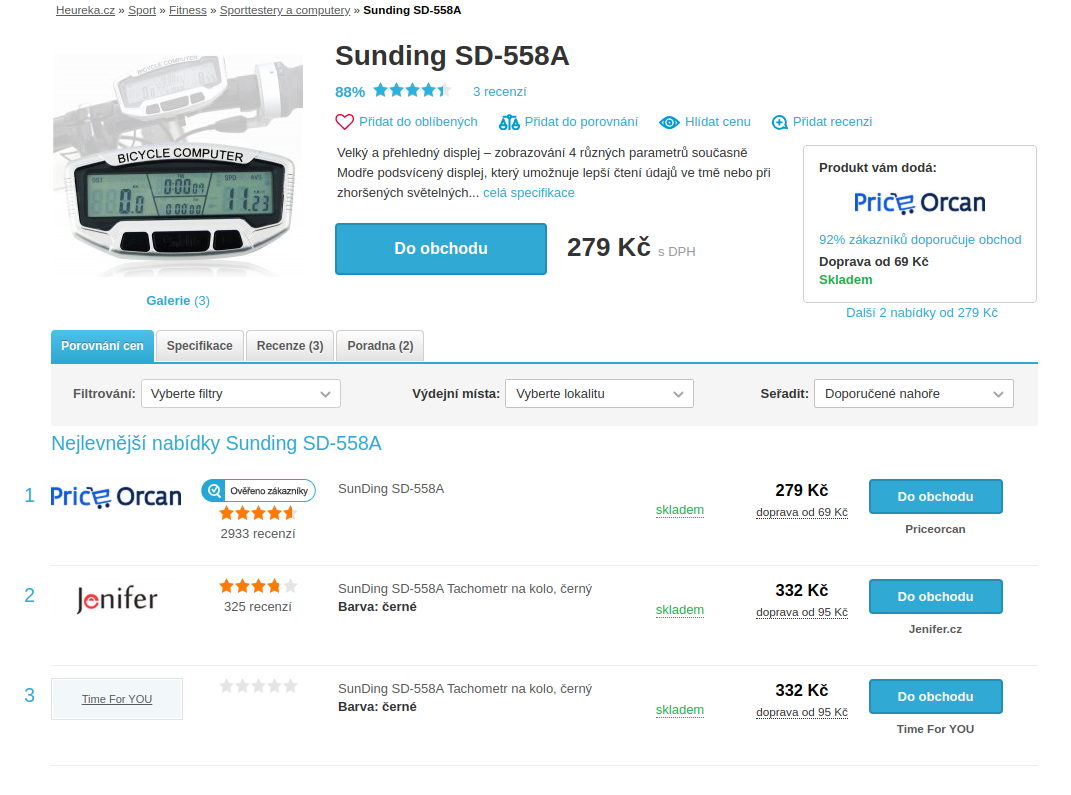Click the heart icon to add to favorites
1071x795 pixels.
click(x=344, y=122)
